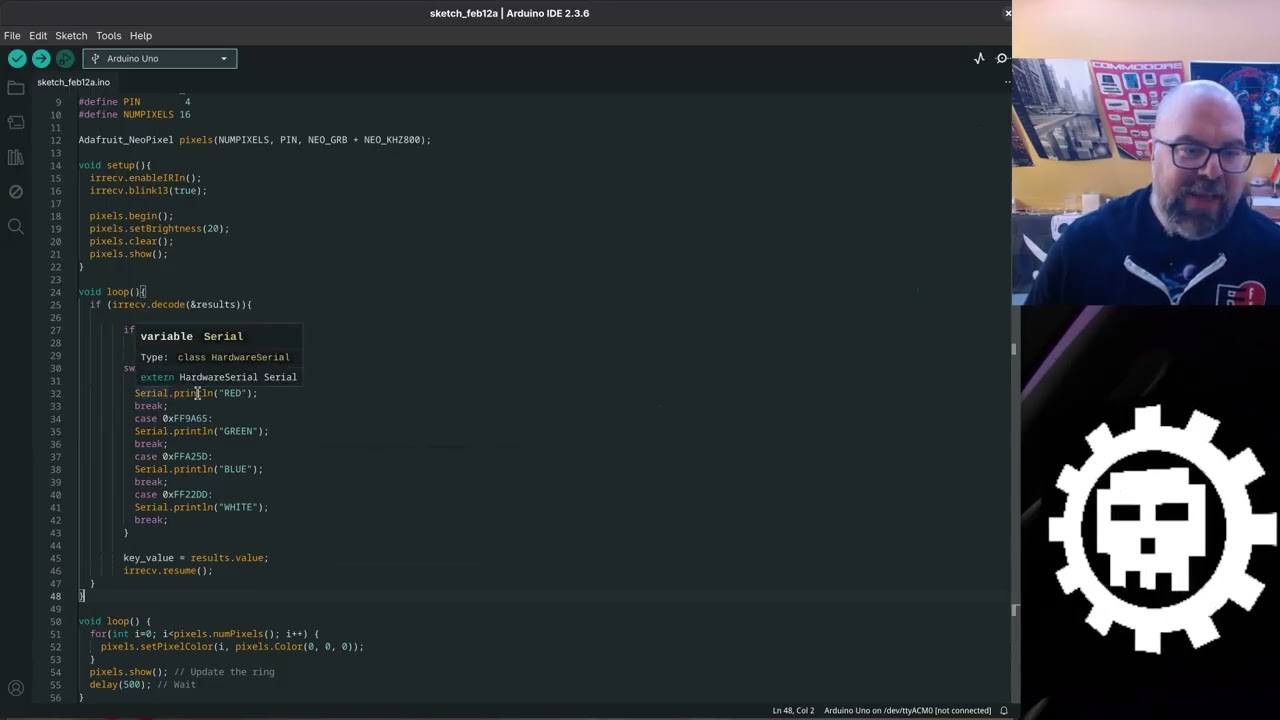Viewport: 1280px width, 720px height.
Task: Open the Sketch menu
Action: (71, 36)
